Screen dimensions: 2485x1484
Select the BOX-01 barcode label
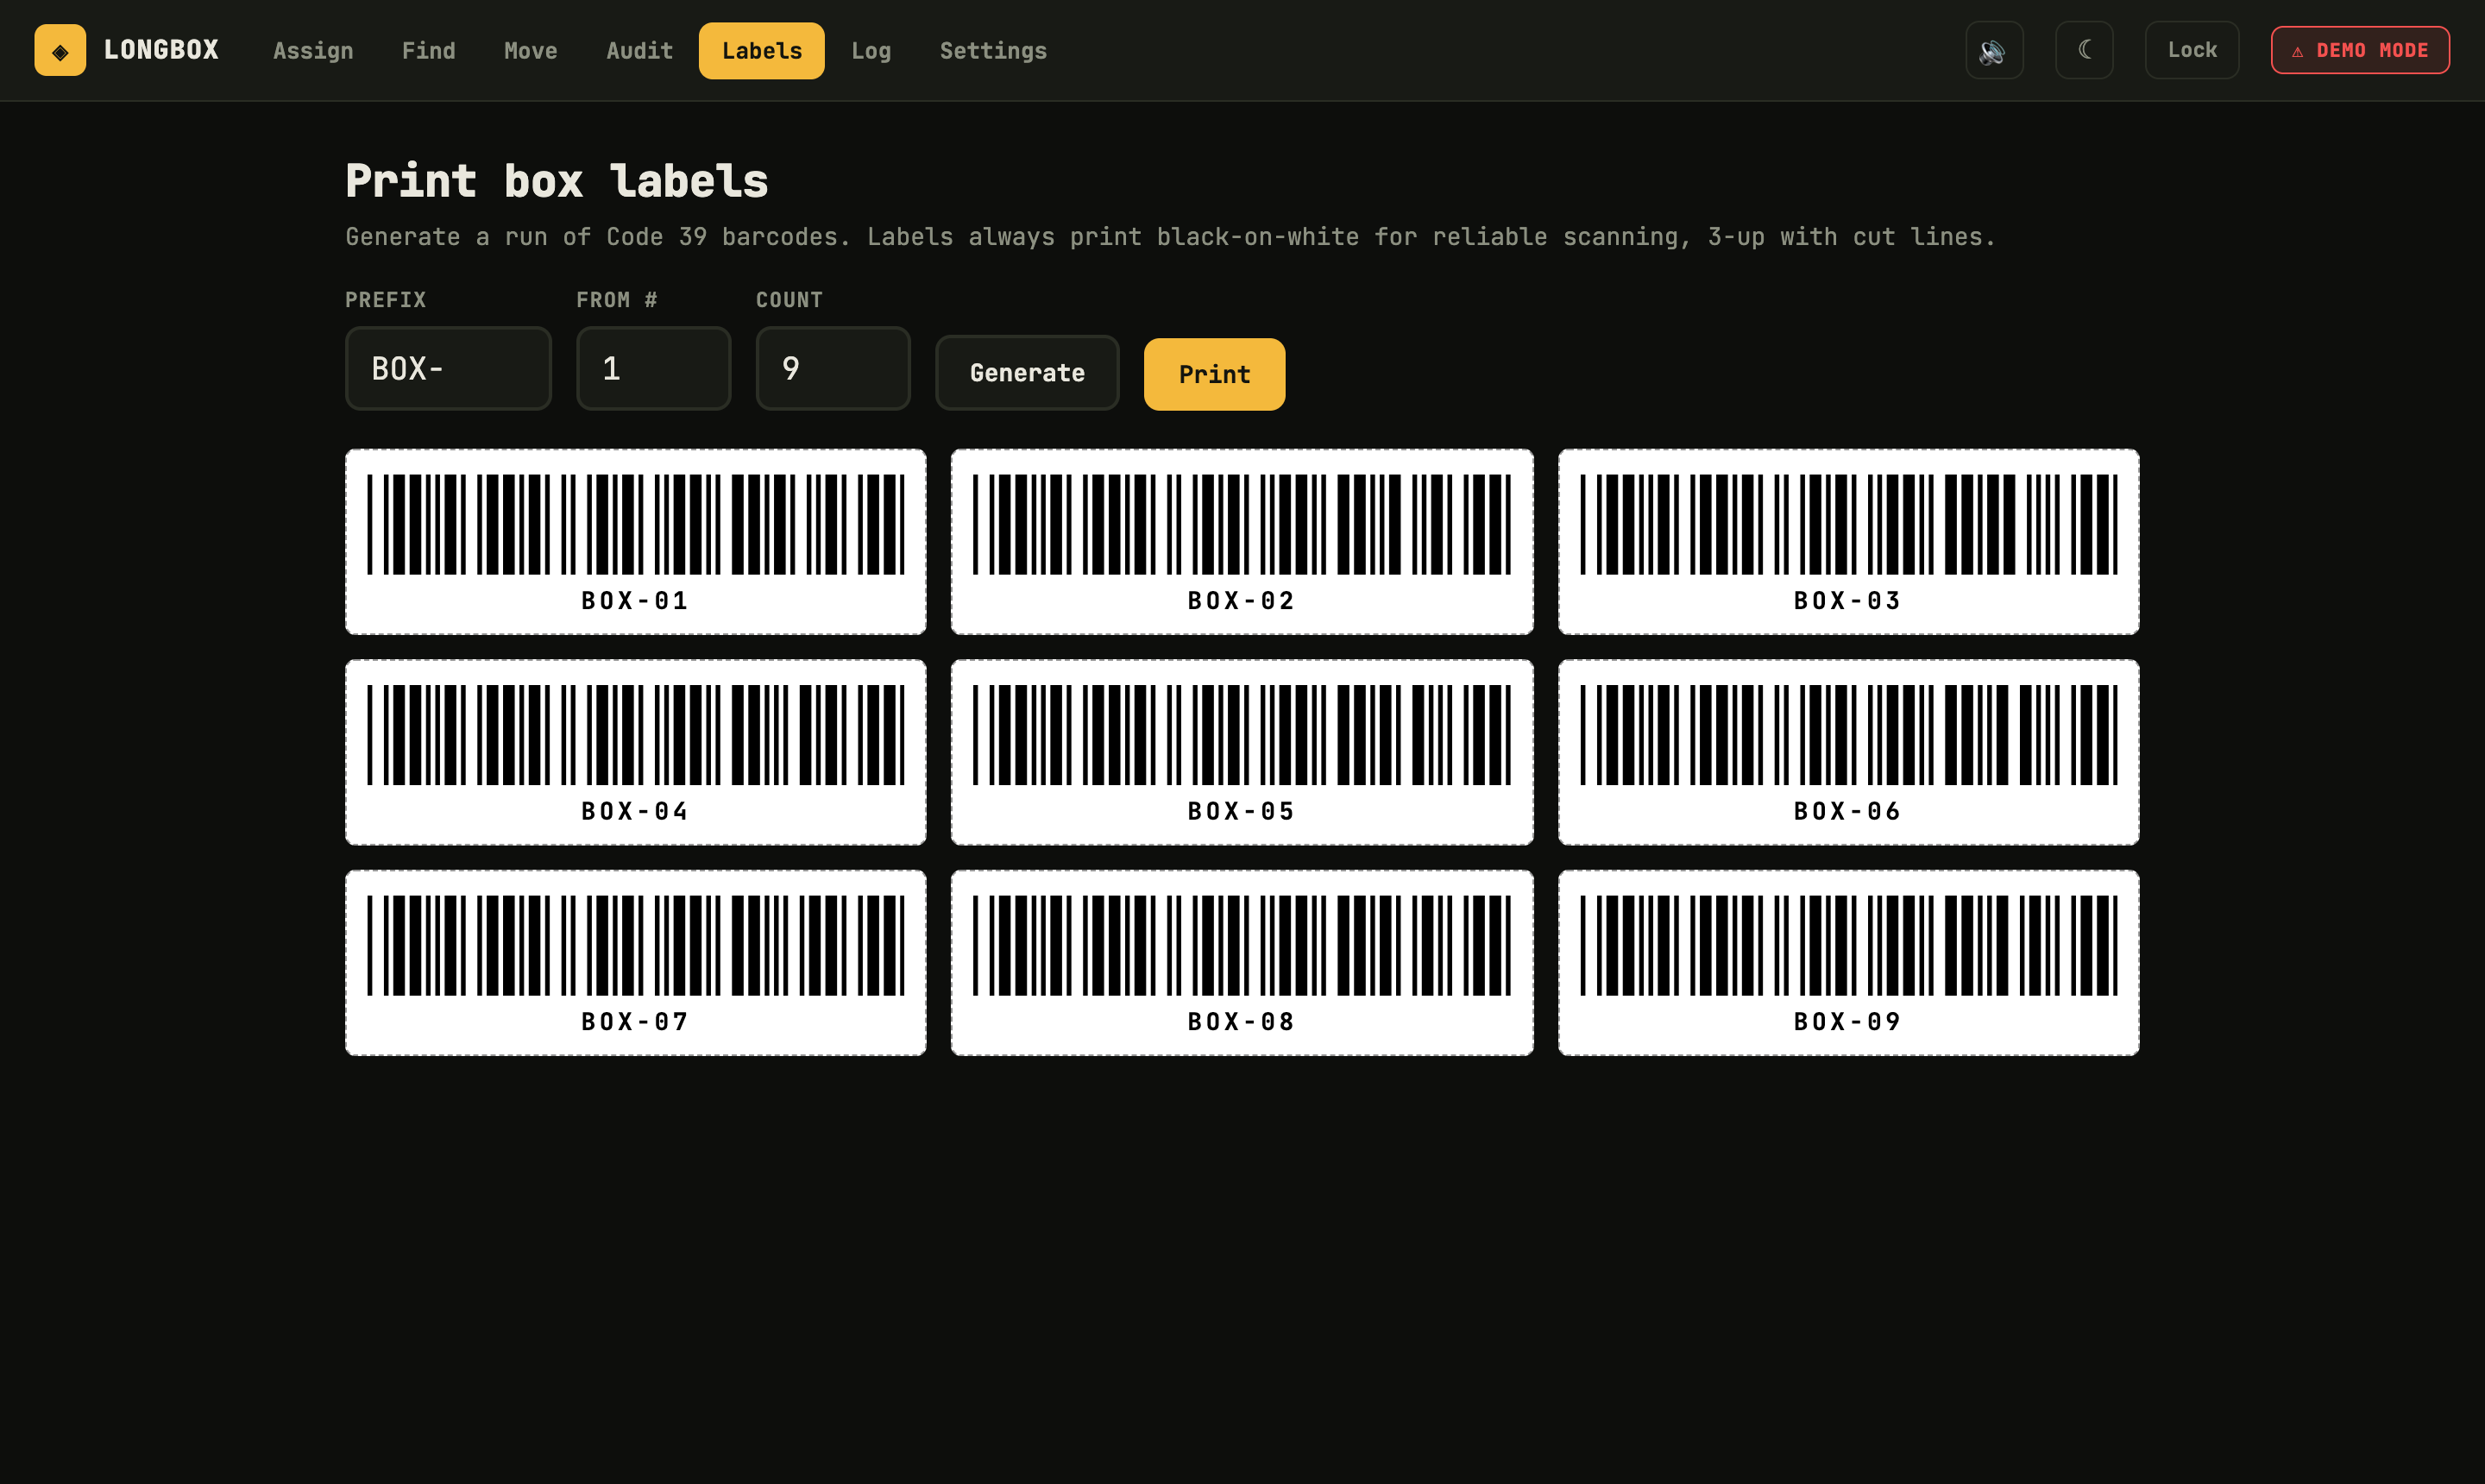[636, 542]
